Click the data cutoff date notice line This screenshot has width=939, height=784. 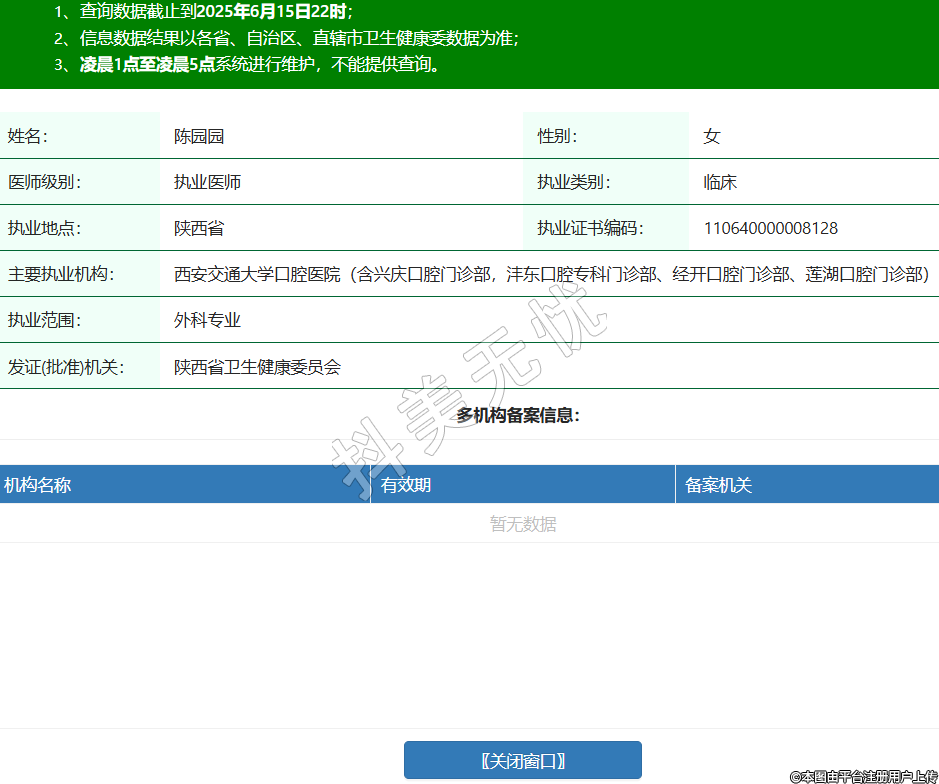(215, 12)
